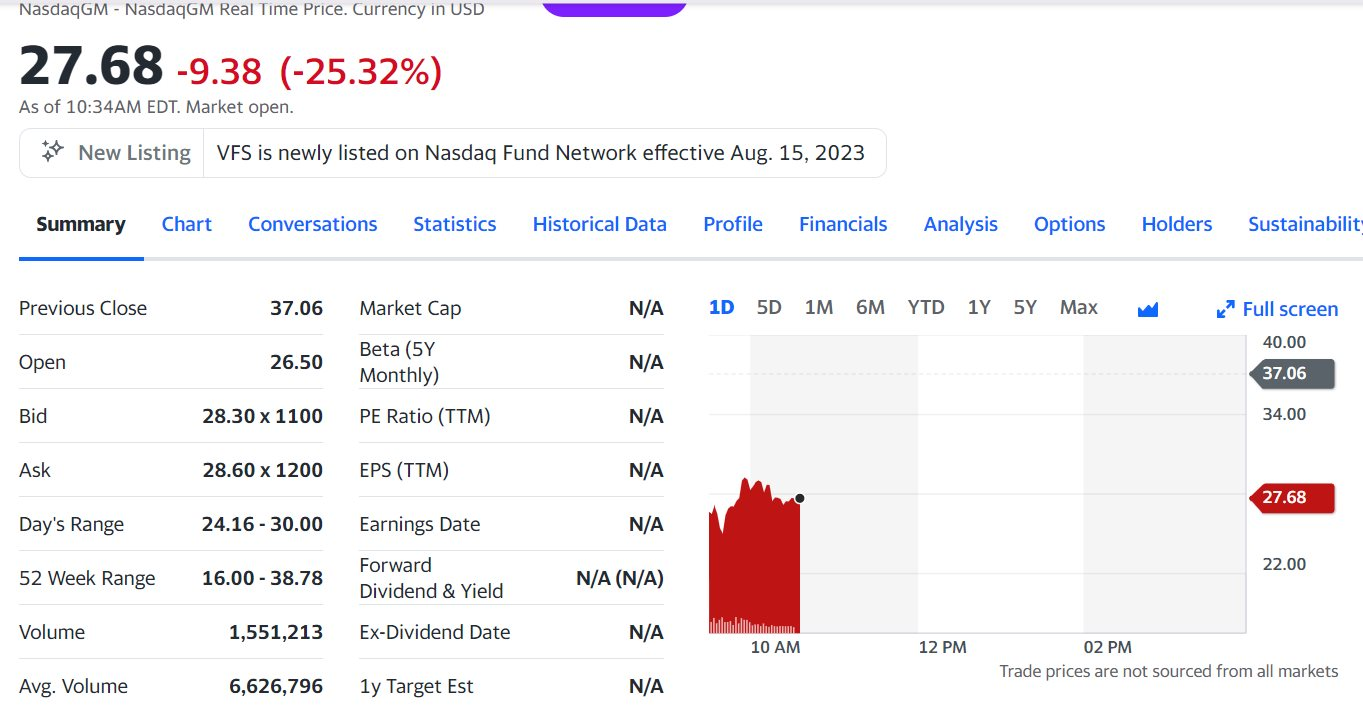Click the Full screen expand arrows icon
The height and width of the screenshot is (723, 1363).
coord(1225,310)
